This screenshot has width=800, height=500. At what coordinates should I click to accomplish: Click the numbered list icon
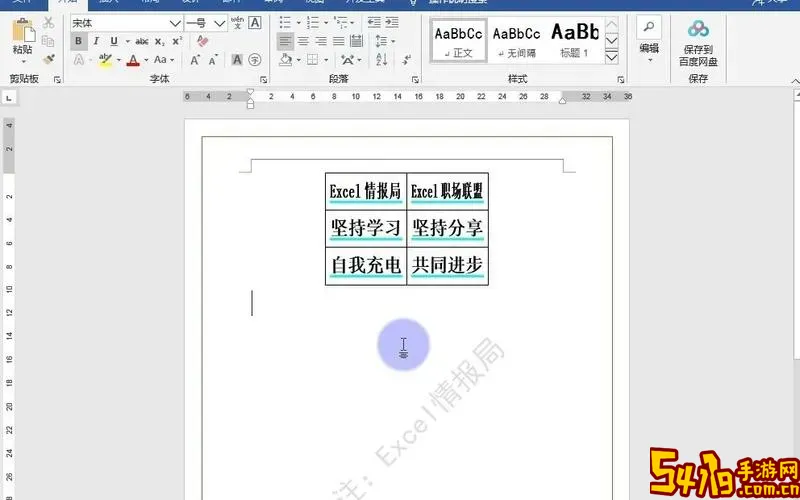[x=313, y=22]
